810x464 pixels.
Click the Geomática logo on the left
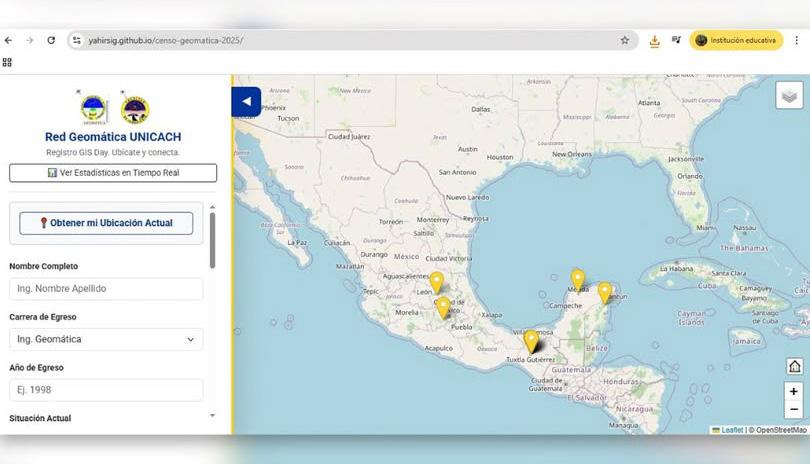[94, 110]
